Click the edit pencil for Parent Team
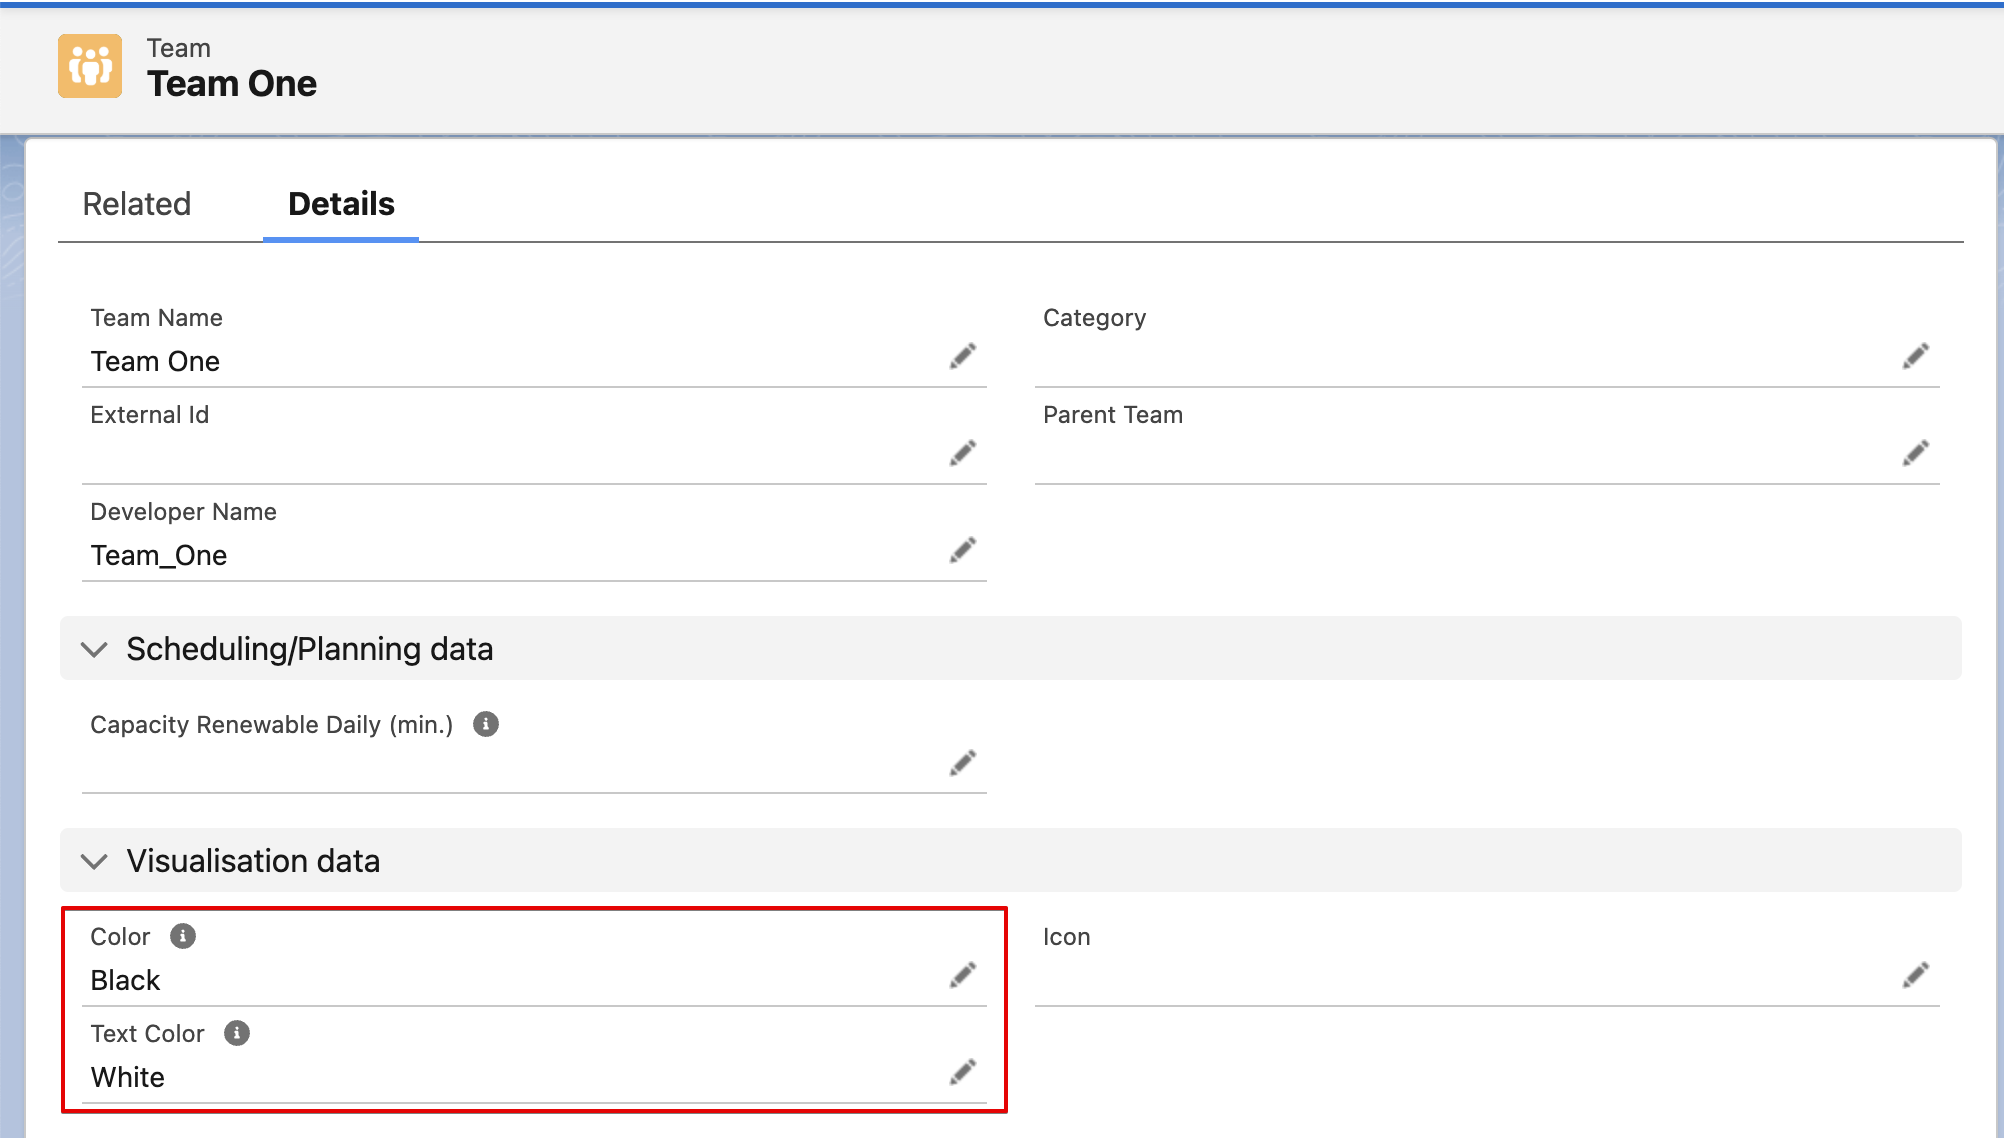2004x1138 pixels. pos(1915,454)
